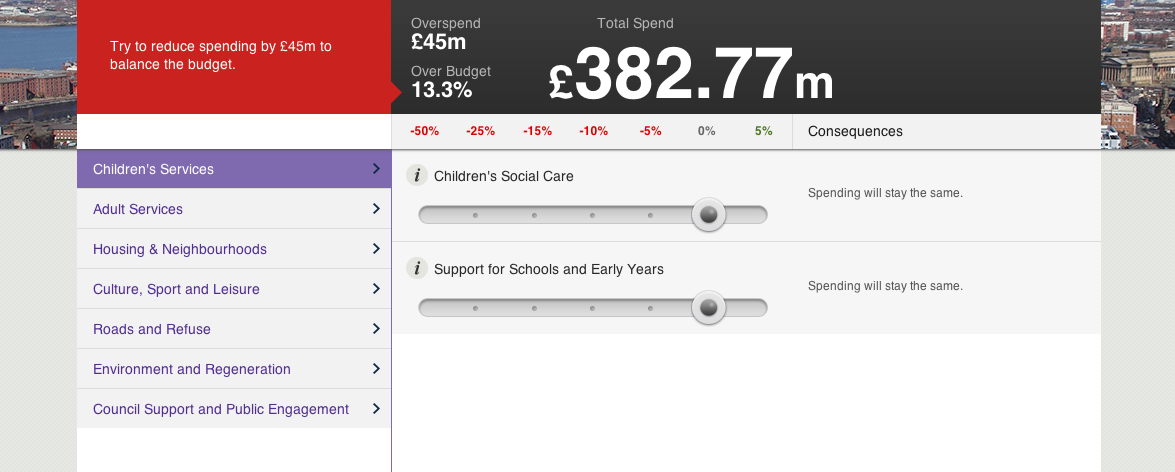Viewport: 1175px width, 472px height.
Task: Click Culture, Sport and Leisure chevron
Action: [x=376, y=289]
